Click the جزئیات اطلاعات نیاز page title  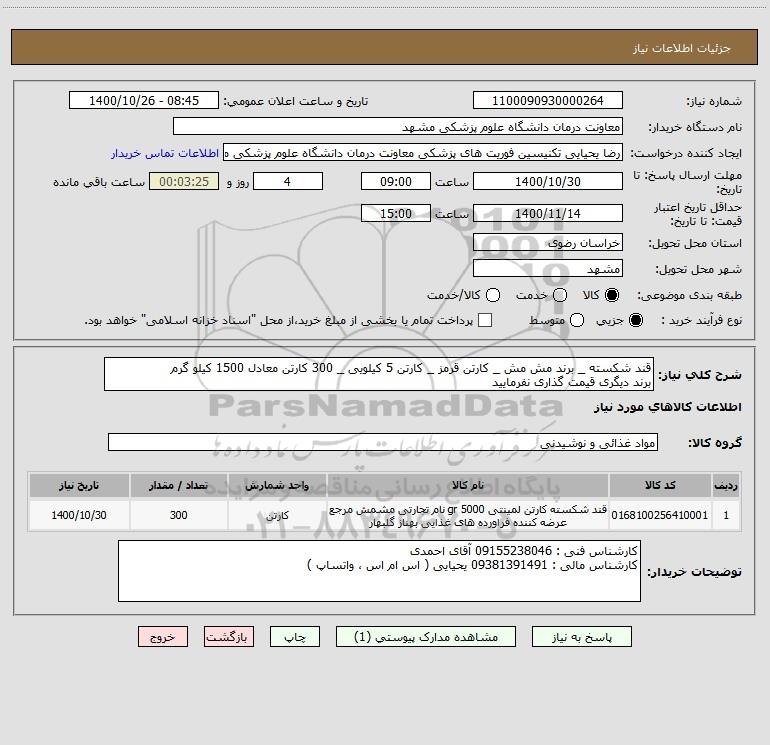pos(682,48)
